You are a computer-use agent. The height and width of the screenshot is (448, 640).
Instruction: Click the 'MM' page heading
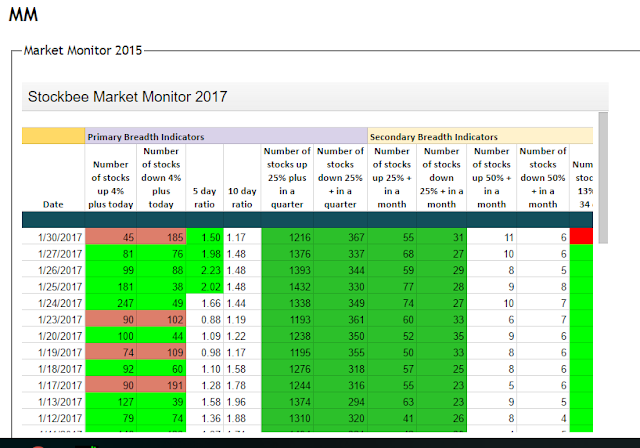click(x=23, y=15)
